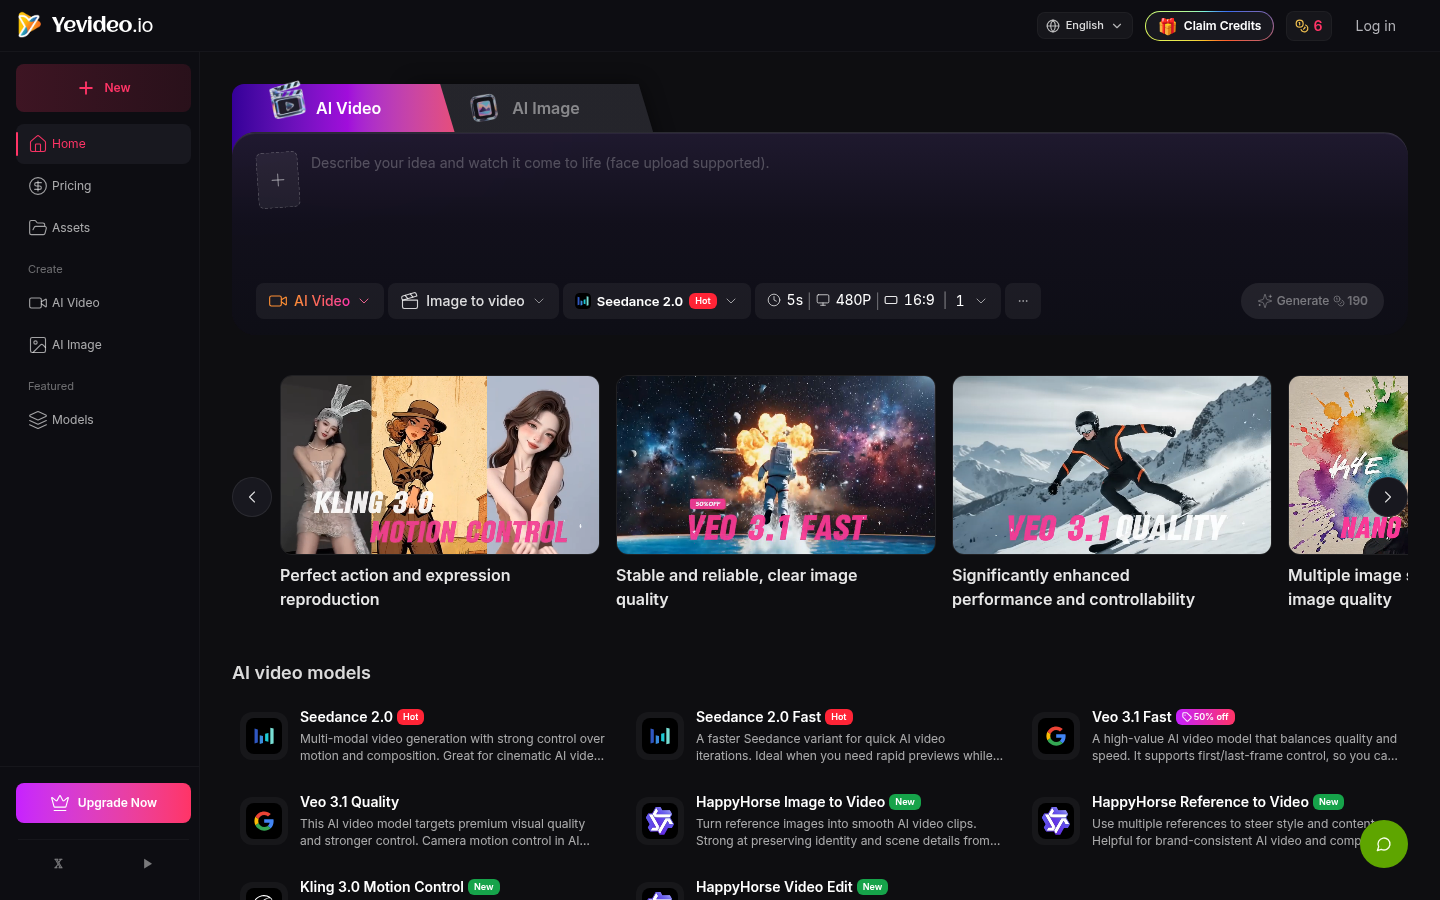Open the Image to video dropdown
The width and height of the screenshot is (1440, 900).
click(473, 301)
